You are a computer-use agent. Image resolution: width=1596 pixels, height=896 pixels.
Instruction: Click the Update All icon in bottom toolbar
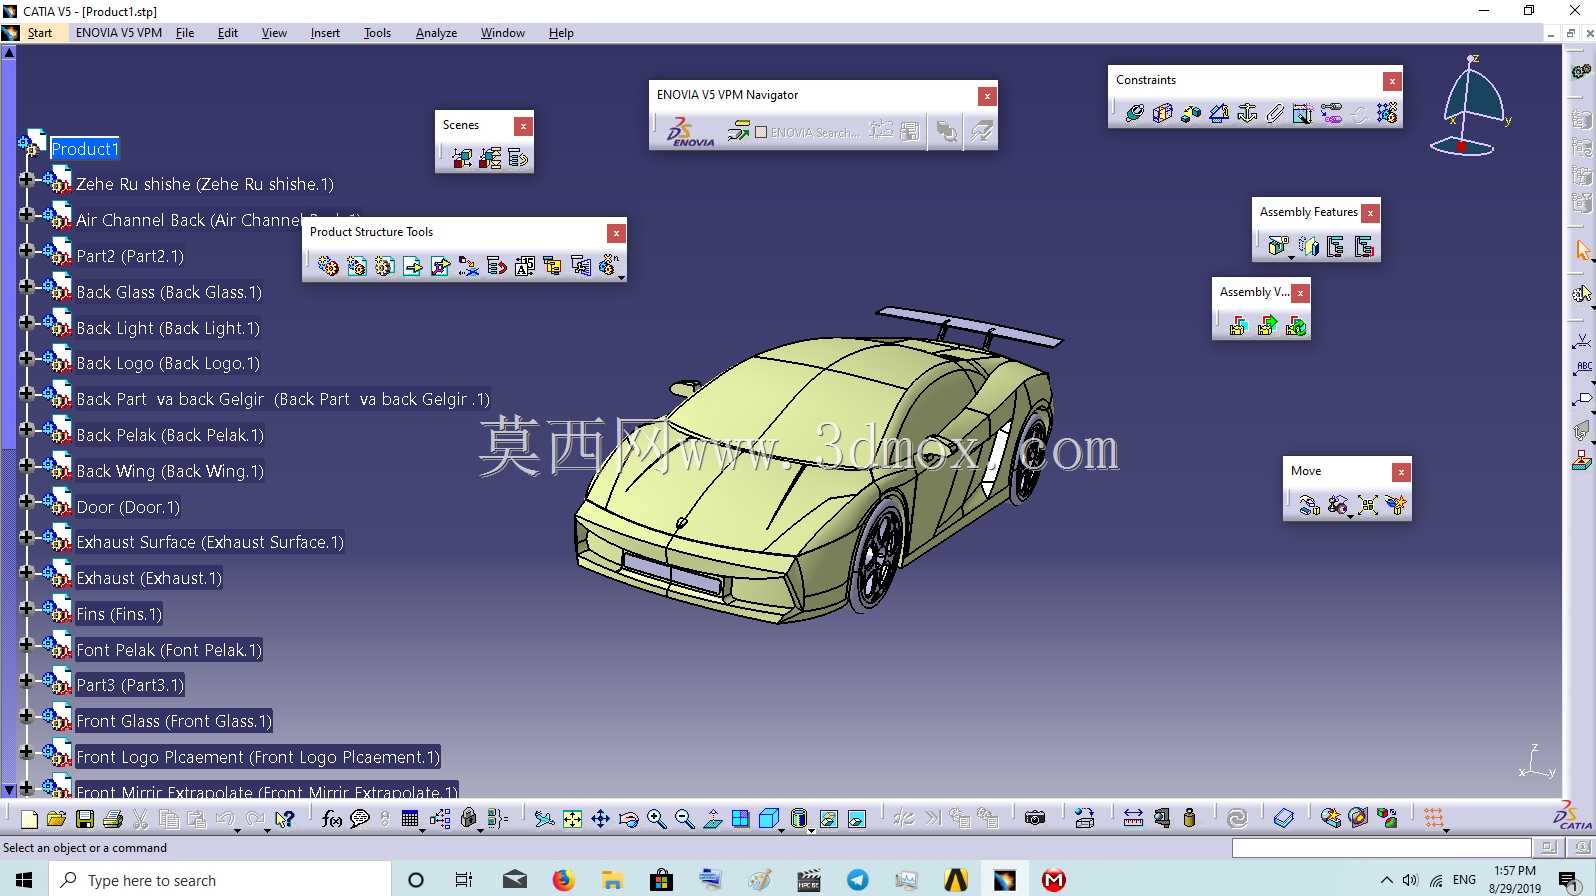click(x=1237, y=818)
